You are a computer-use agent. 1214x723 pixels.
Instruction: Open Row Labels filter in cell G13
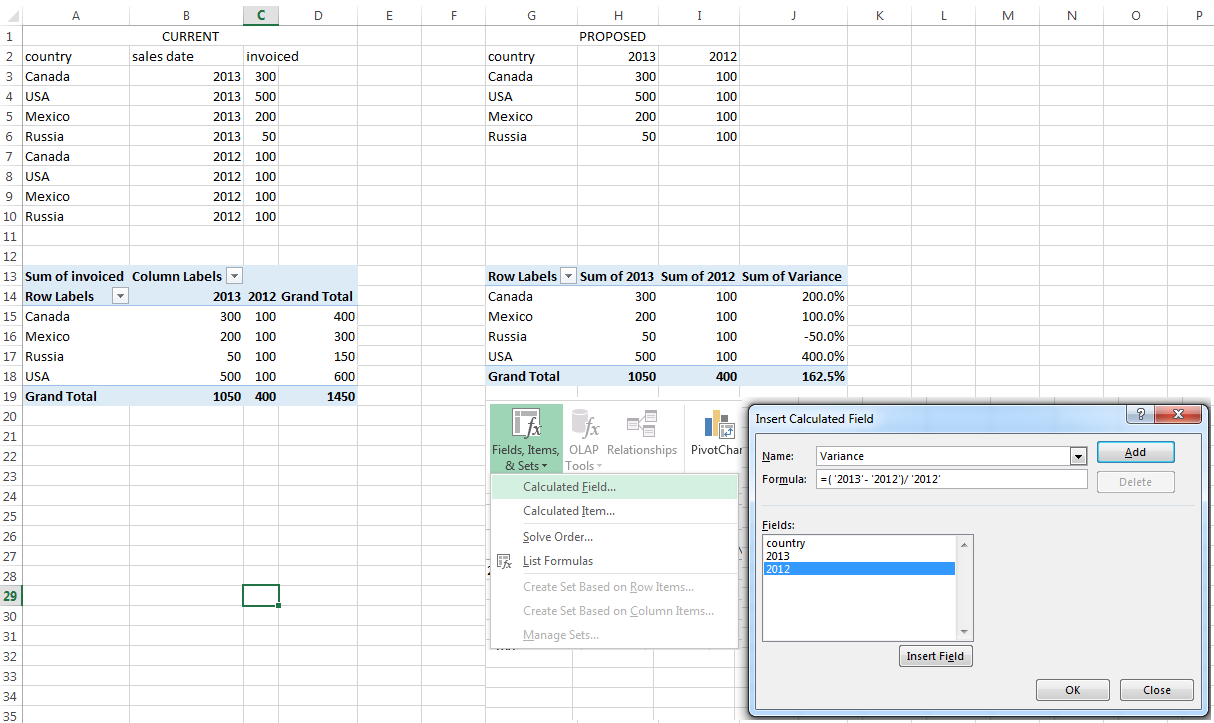[x=568, y=276]
